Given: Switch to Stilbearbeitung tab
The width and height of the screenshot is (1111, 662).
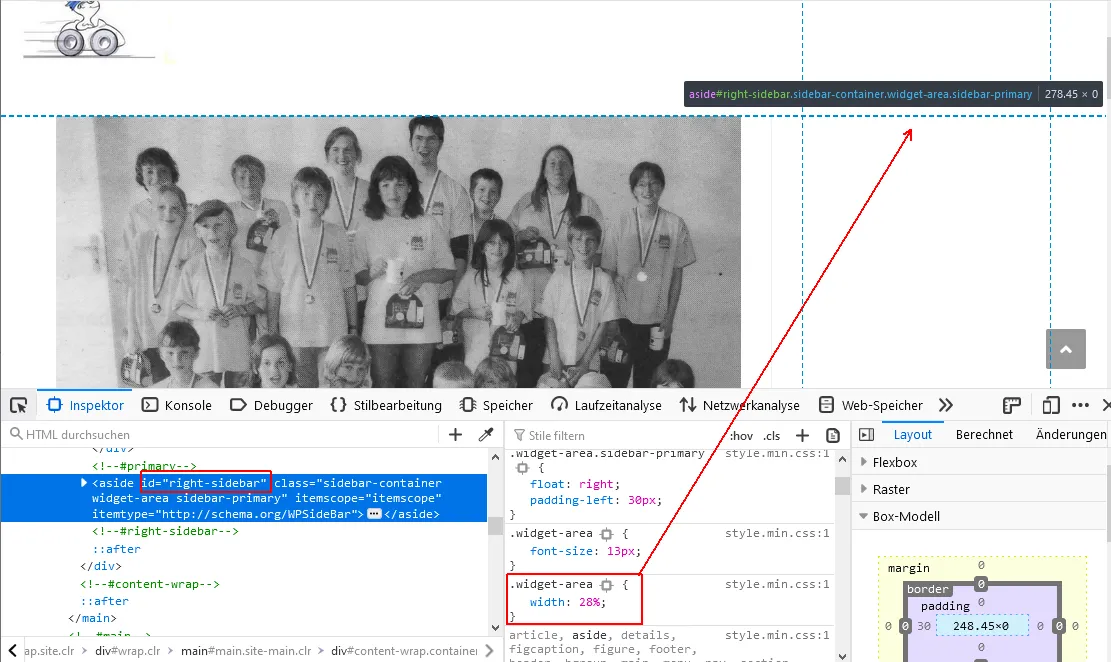Looking at the screenshot, I should tap(386, 405).
